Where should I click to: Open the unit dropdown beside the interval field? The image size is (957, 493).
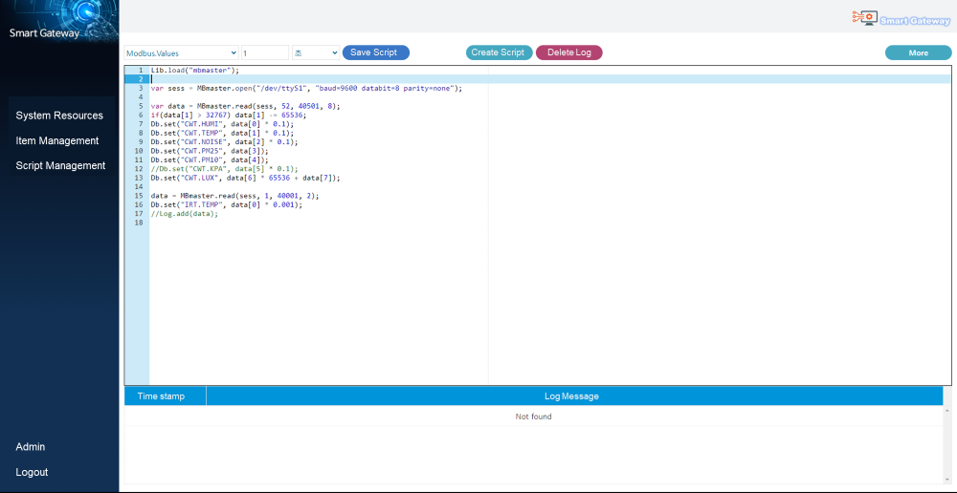tap(316, 53)
